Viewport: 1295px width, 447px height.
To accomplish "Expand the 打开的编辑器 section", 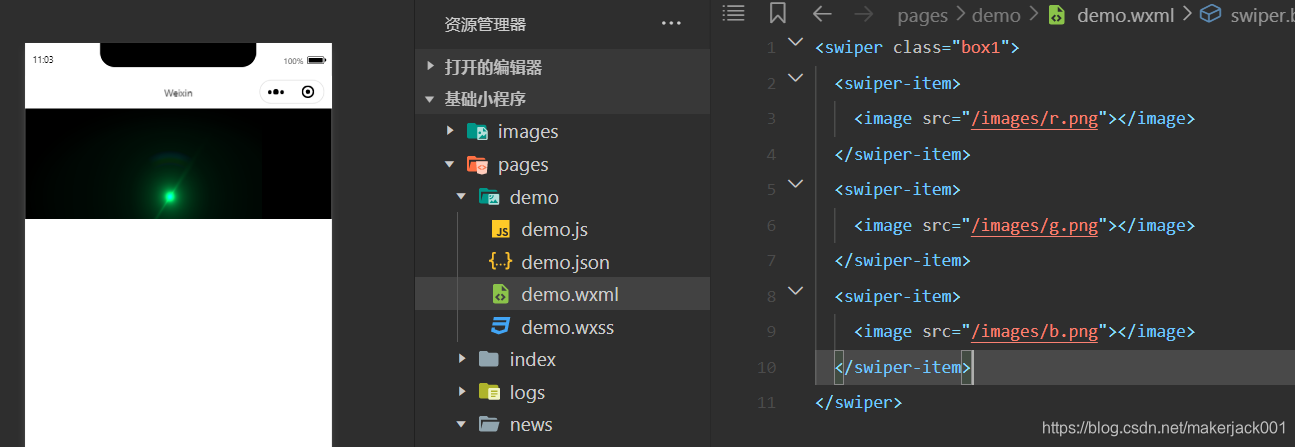I will [430, 67].
